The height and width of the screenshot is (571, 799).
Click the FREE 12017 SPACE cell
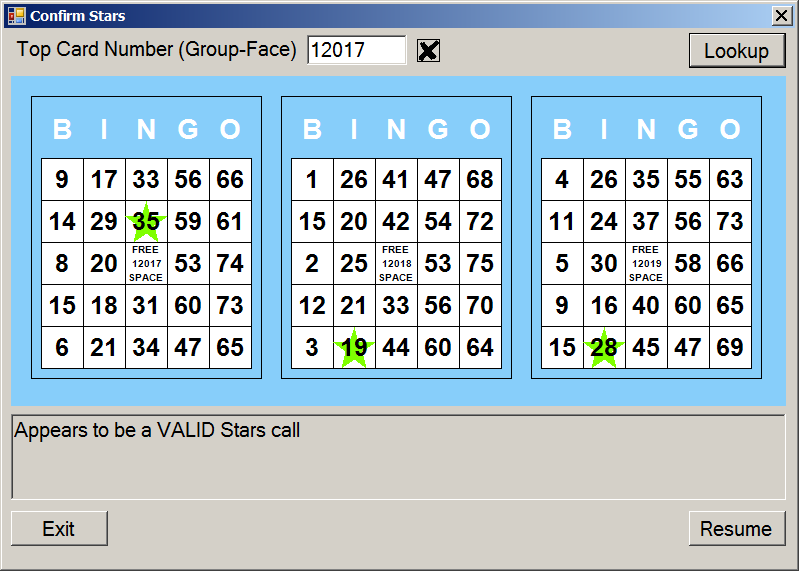146,263
